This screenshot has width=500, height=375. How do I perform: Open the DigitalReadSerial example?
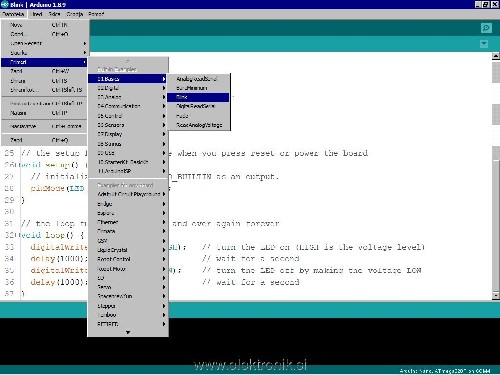click(198, 106)
